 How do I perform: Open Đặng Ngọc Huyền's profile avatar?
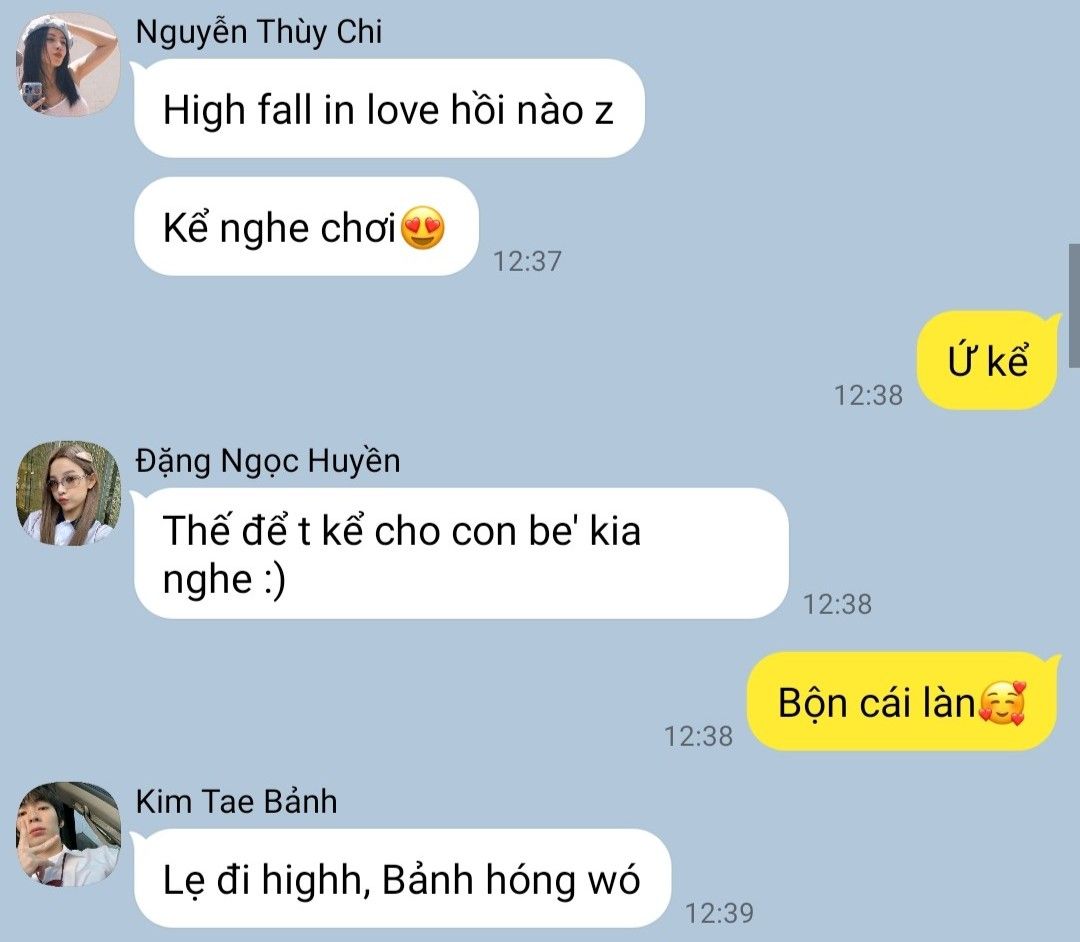68,493
